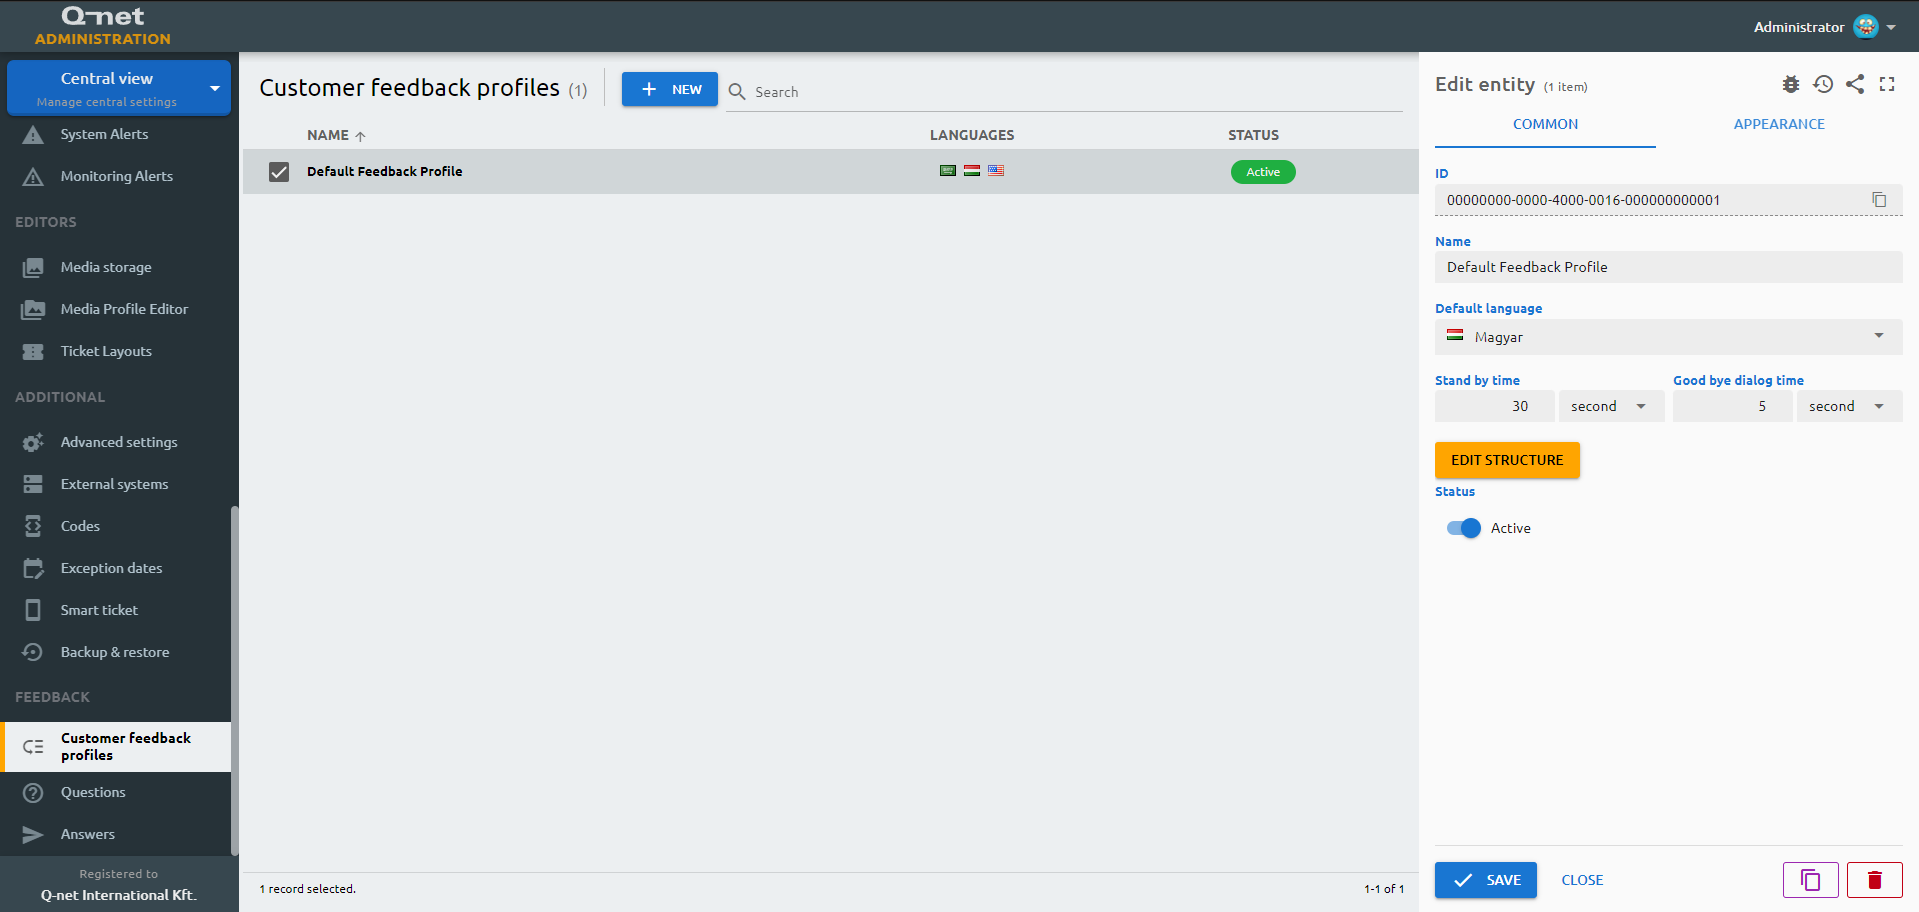Screen dimensions: 1919x912
Task: Expand Edit entity panel to fullscreen
Action: (1887, 85)
